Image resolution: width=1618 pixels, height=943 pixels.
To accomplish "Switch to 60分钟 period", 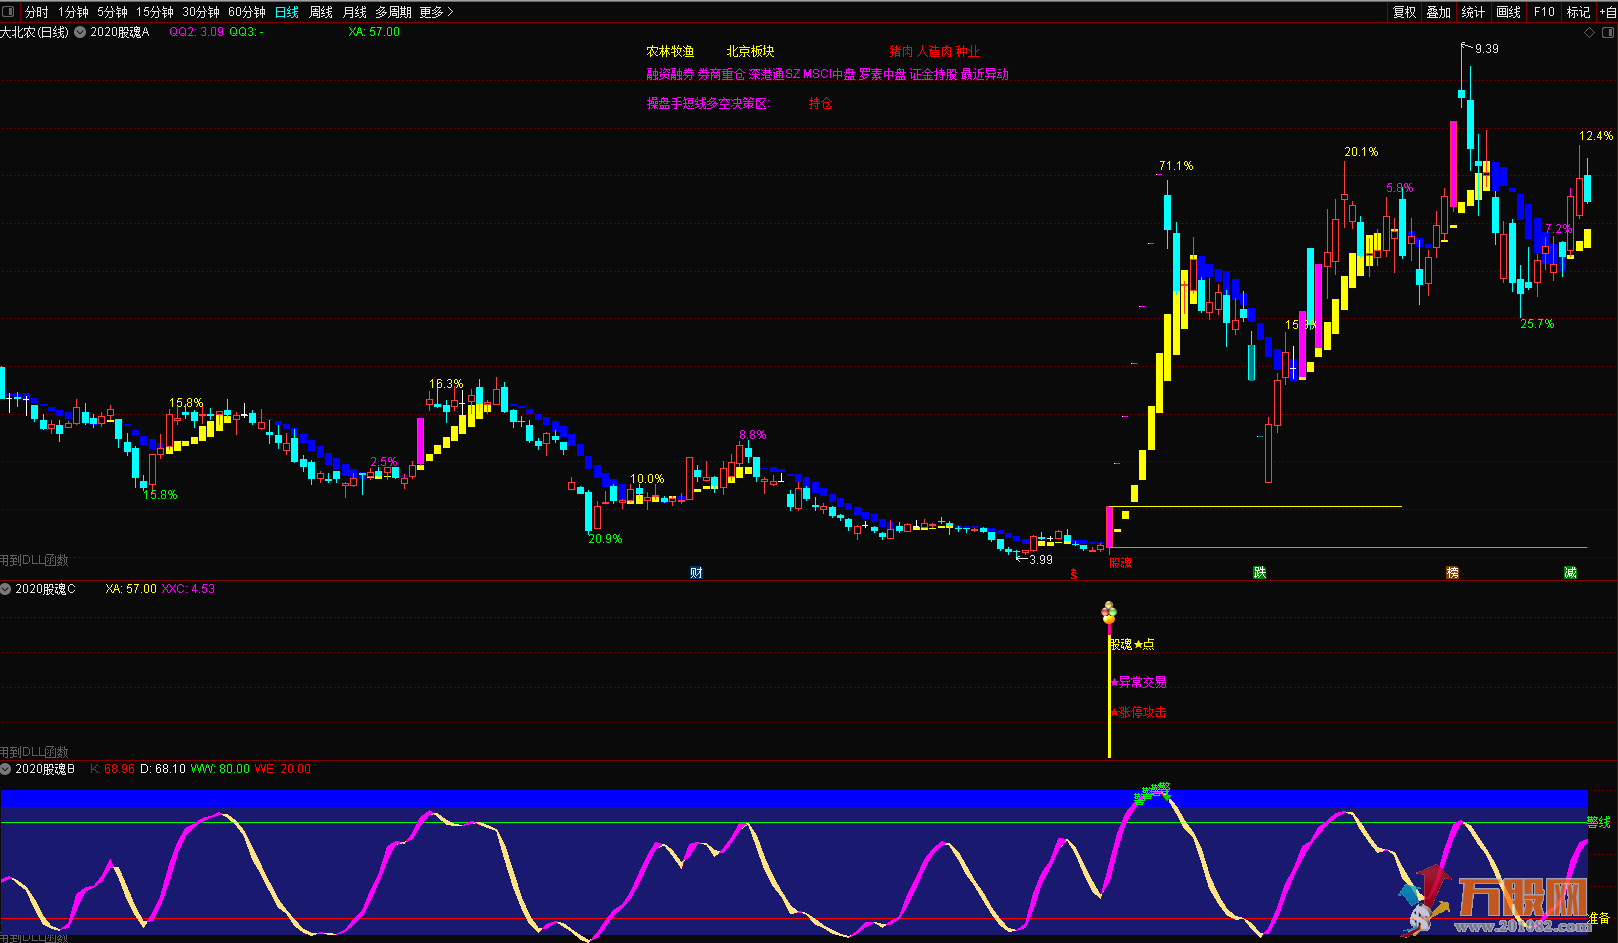I will pos(247,12).
